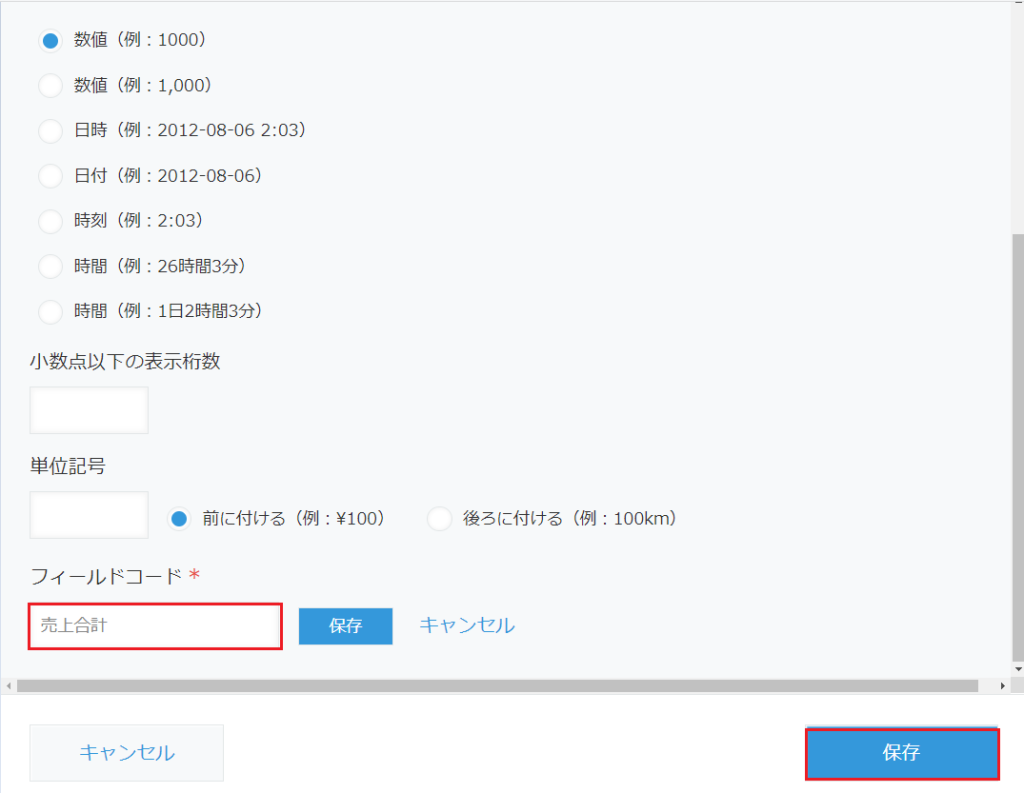Click the small 保存 button beside the field code
The image size is (1024, 793).
click(x=345, y=626)
